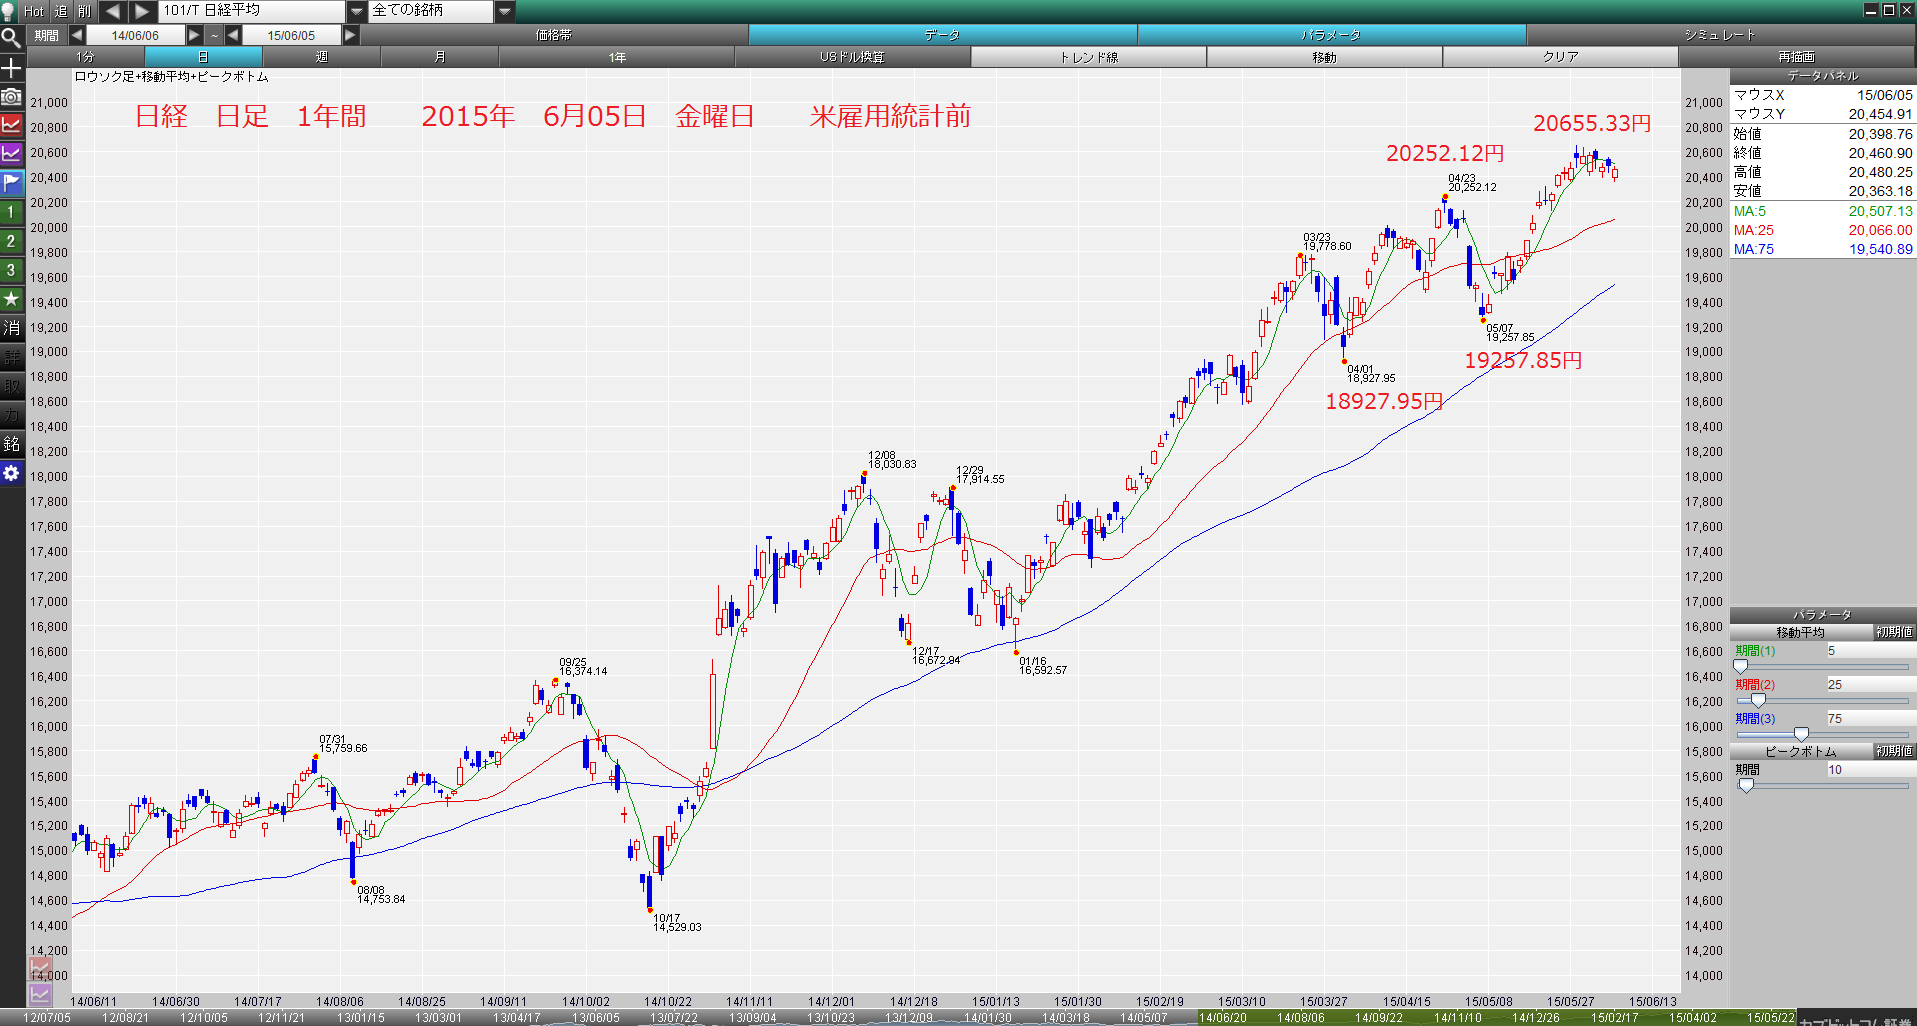Click the 期間(2) slider handle
The width and height of the screenshot is (1917, 1026).
coord(1758,700)
